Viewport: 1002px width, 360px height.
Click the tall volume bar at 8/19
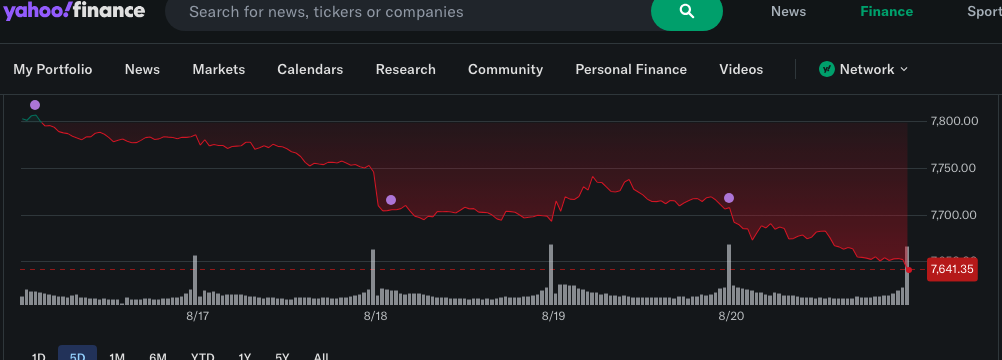[x=551, y=274]
